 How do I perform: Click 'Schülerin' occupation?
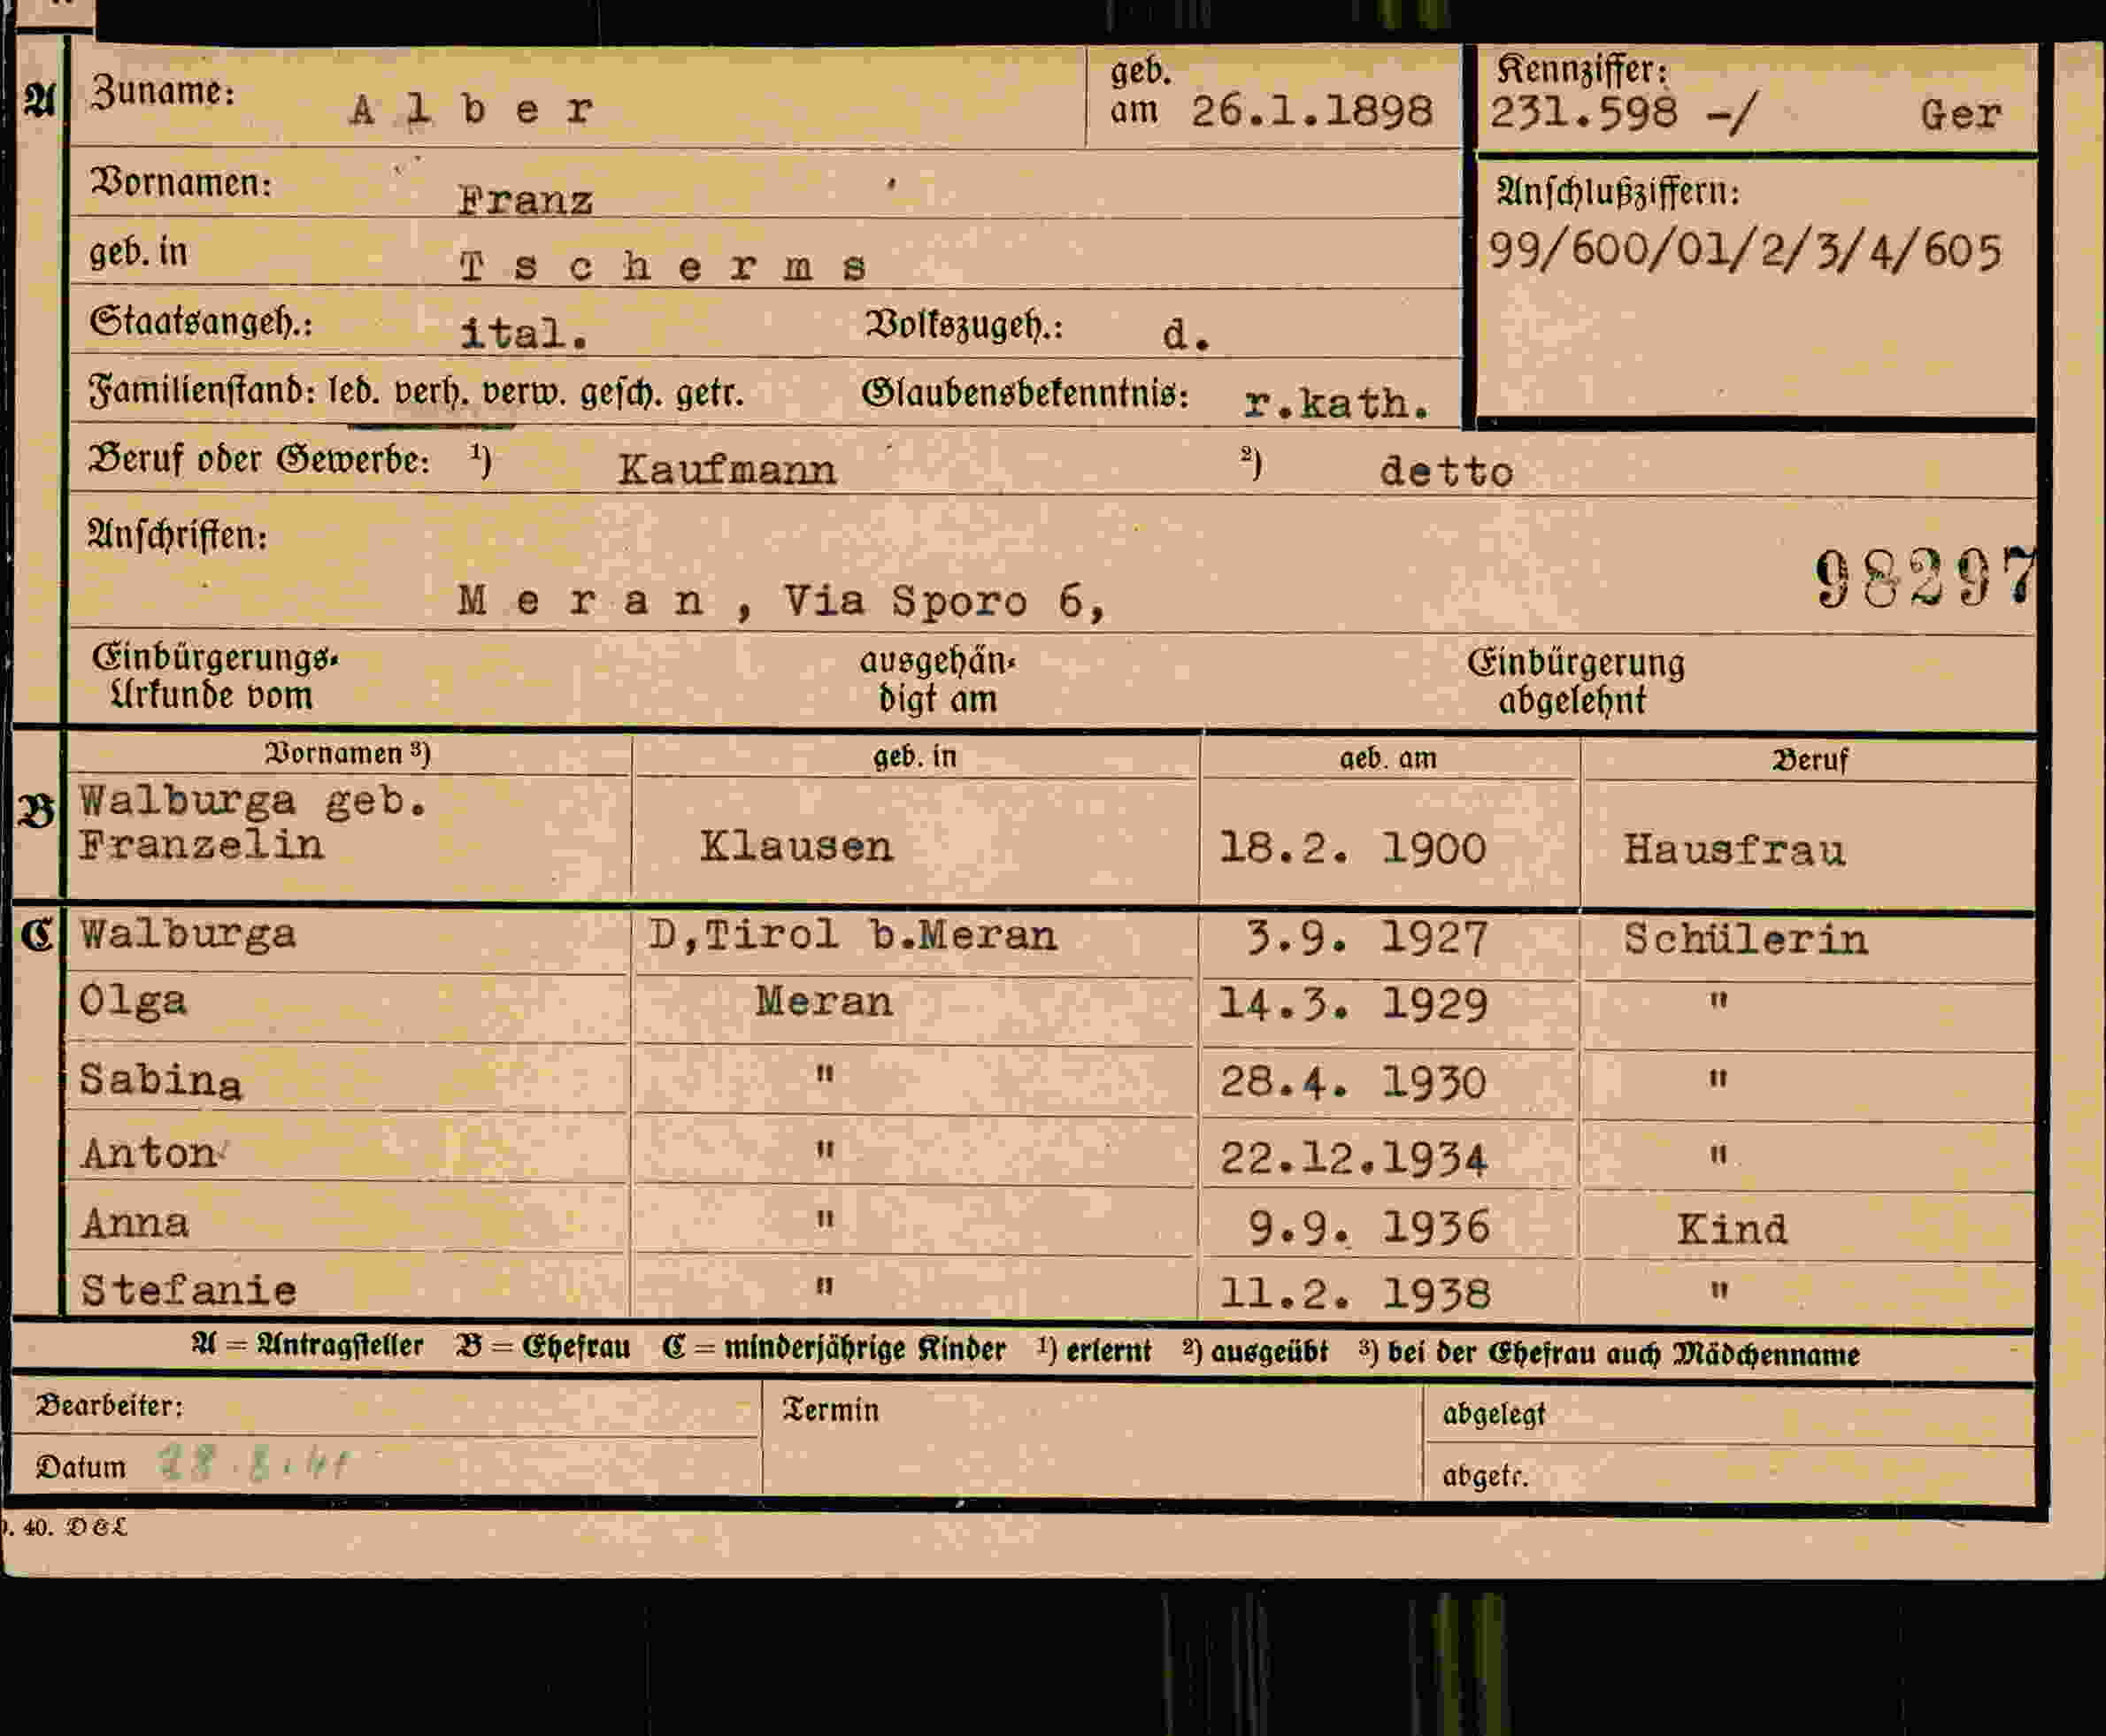(1745, 938)
